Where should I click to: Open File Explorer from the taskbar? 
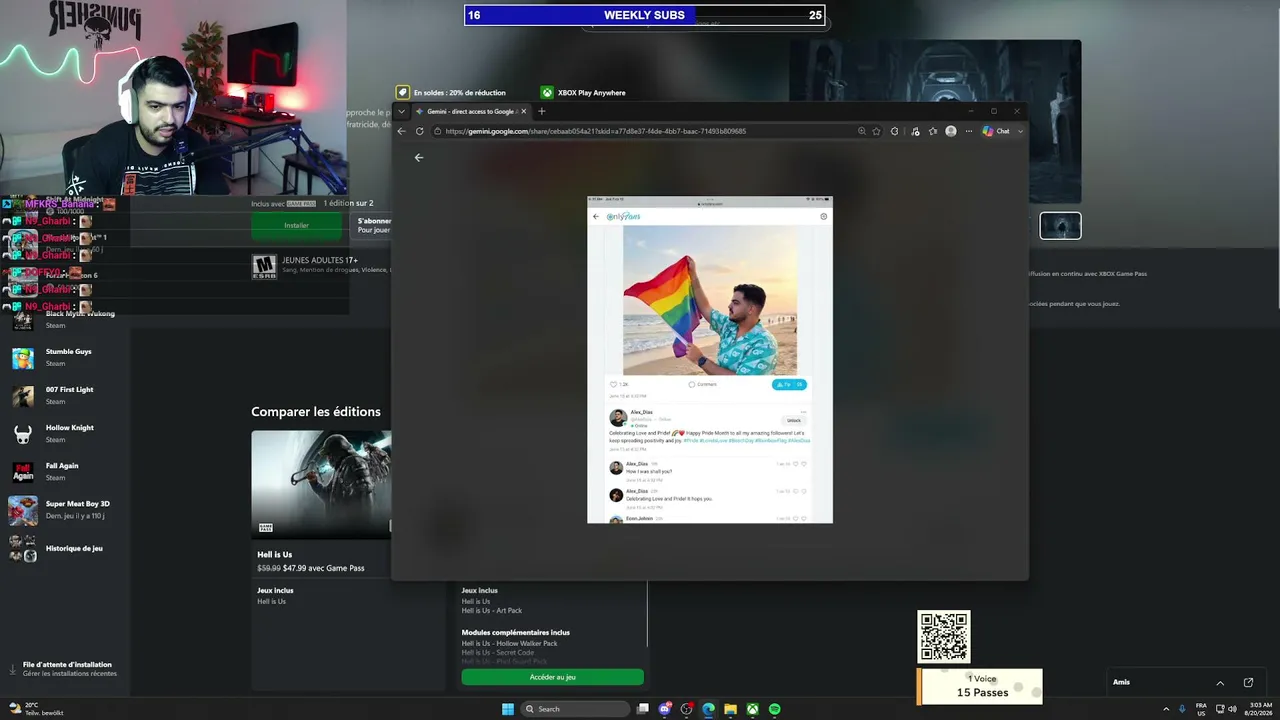coord(730,709)
